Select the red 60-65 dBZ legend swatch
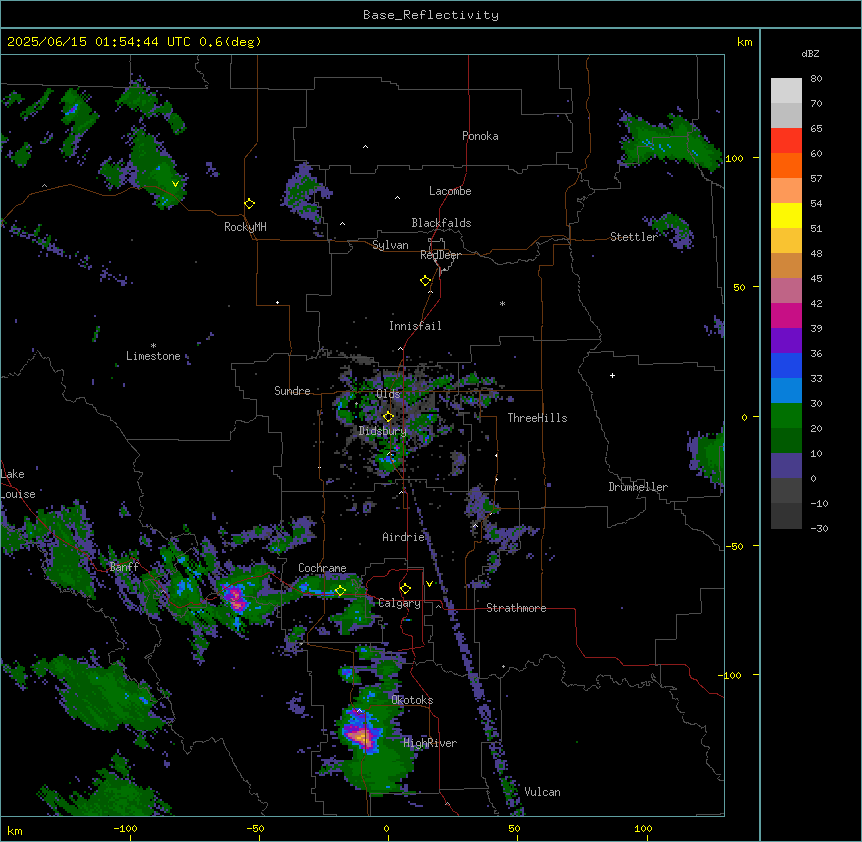The image size is (862, 842). coord(786,140)
